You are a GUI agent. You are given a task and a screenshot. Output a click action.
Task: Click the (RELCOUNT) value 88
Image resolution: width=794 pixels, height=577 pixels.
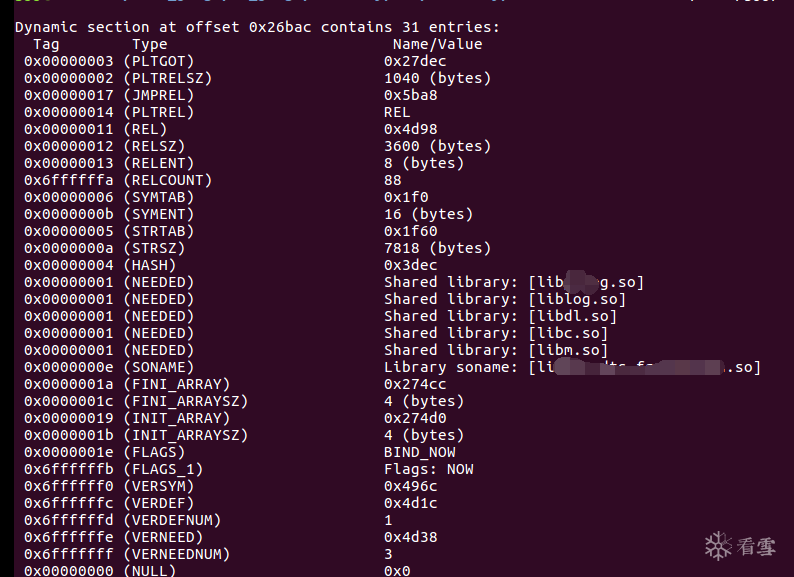393,180
